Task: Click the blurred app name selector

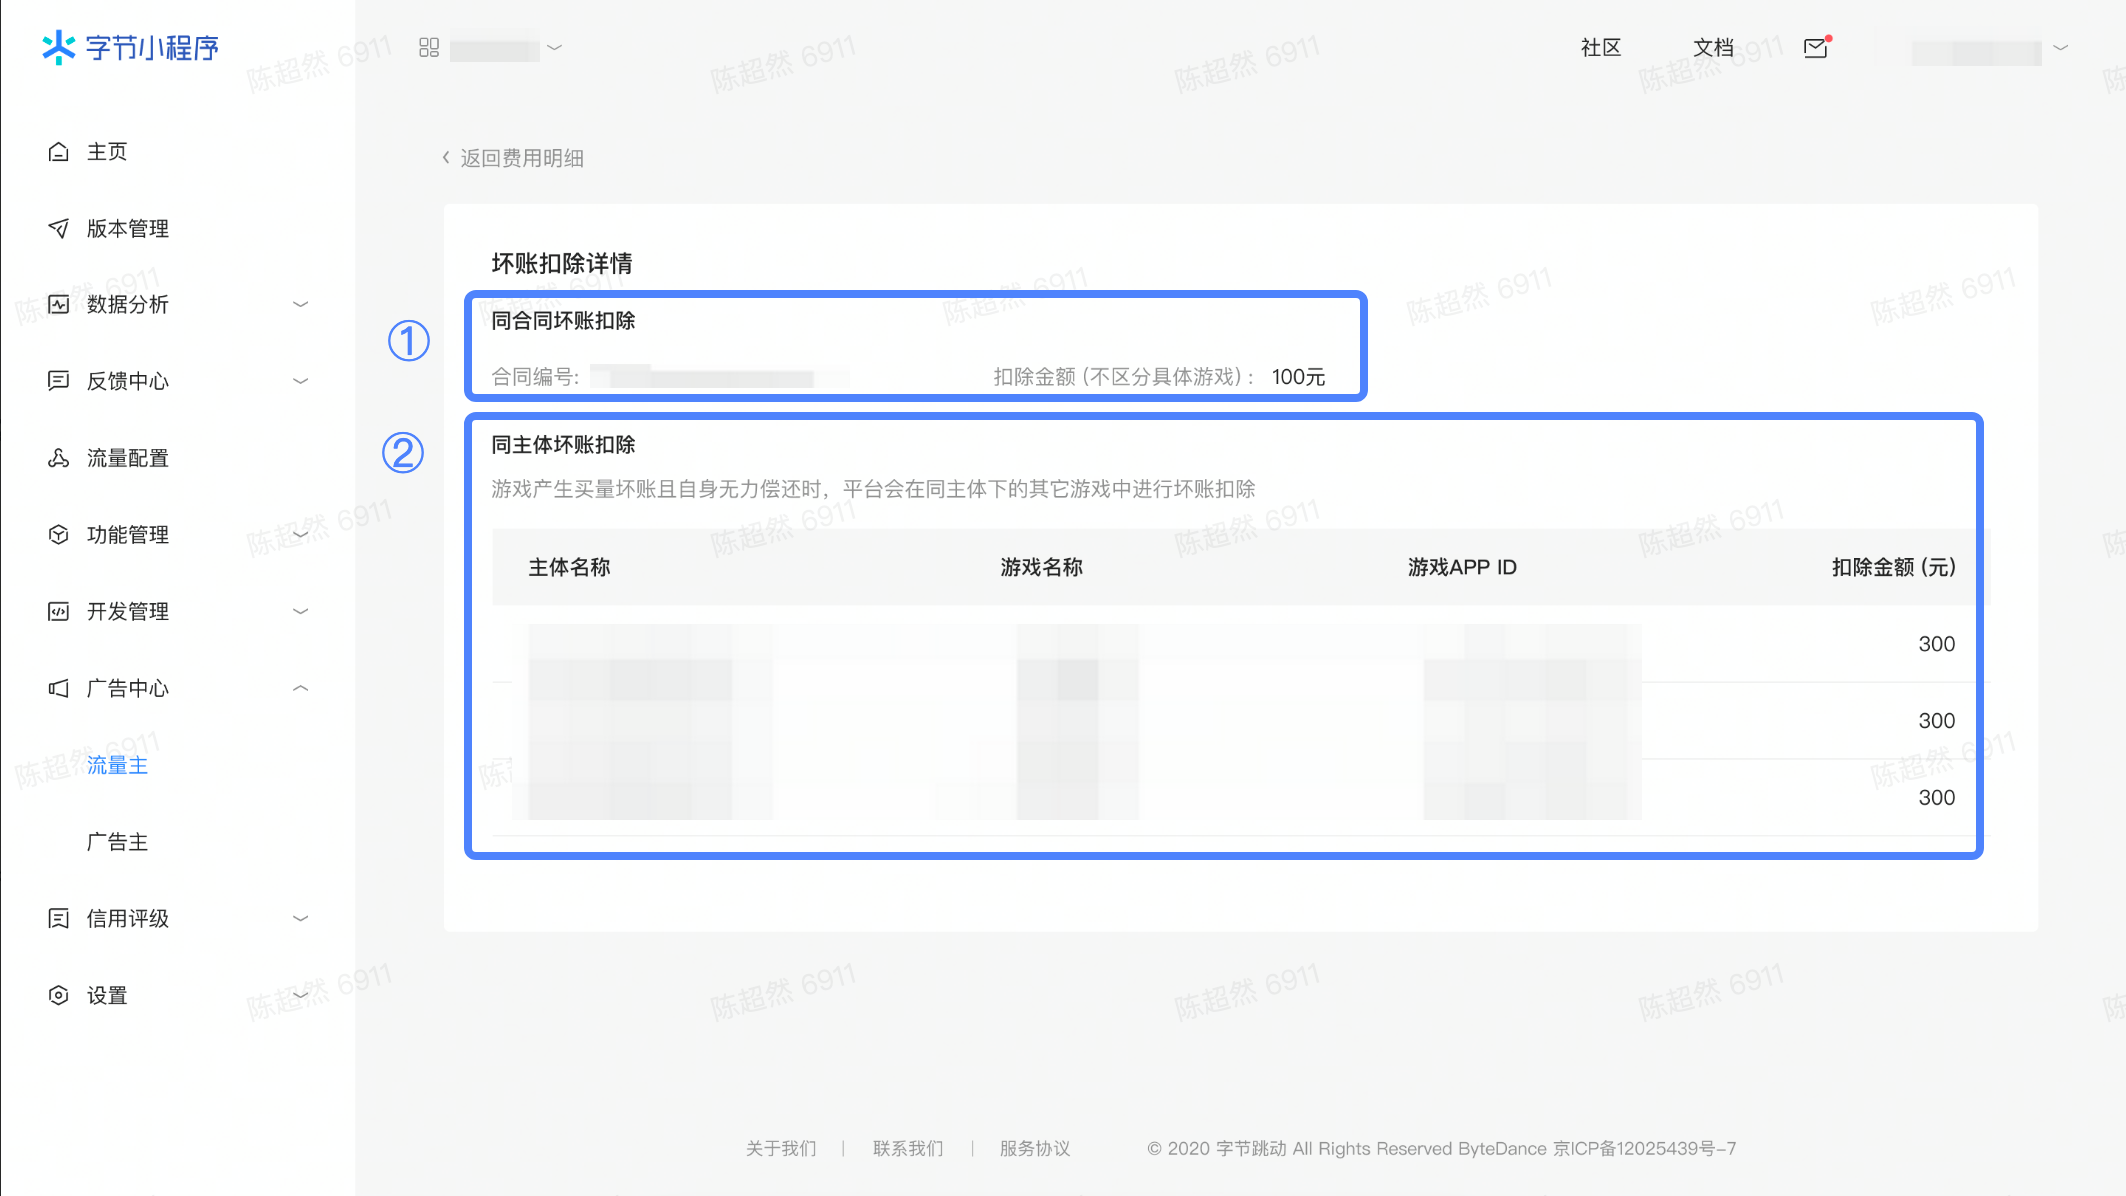Action: pos(494,49)
